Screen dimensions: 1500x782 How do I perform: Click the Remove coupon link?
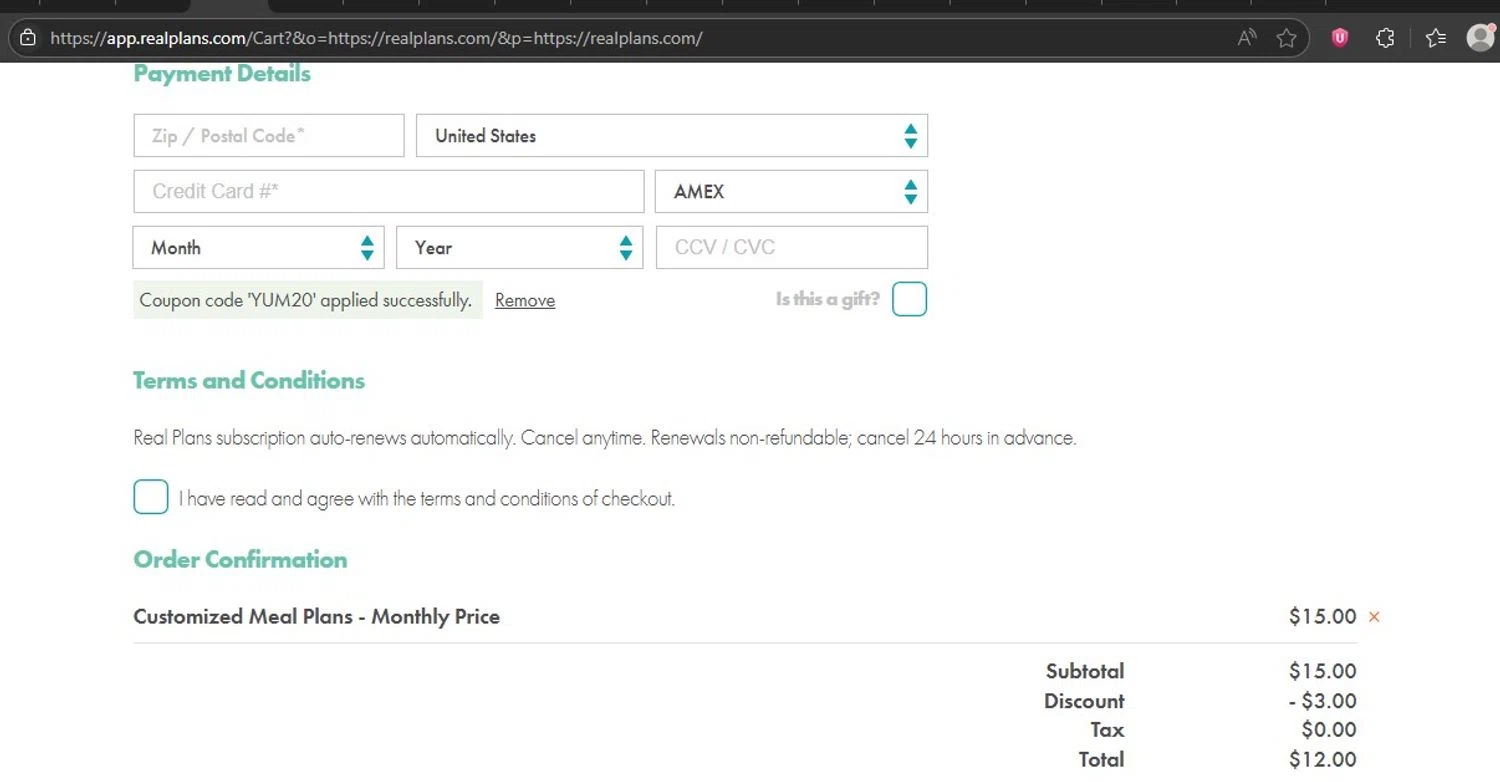pos(525,300)
